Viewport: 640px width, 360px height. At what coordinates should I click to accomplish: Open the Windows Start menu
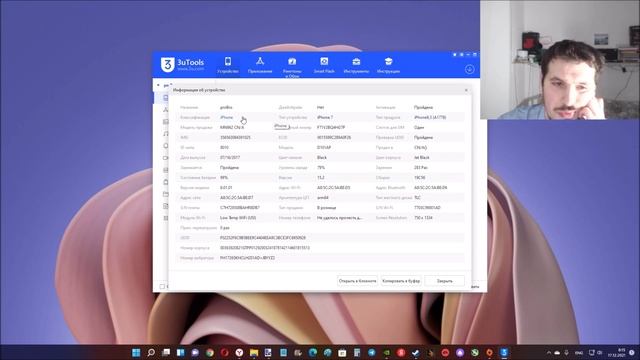click(x=136, y=352)
